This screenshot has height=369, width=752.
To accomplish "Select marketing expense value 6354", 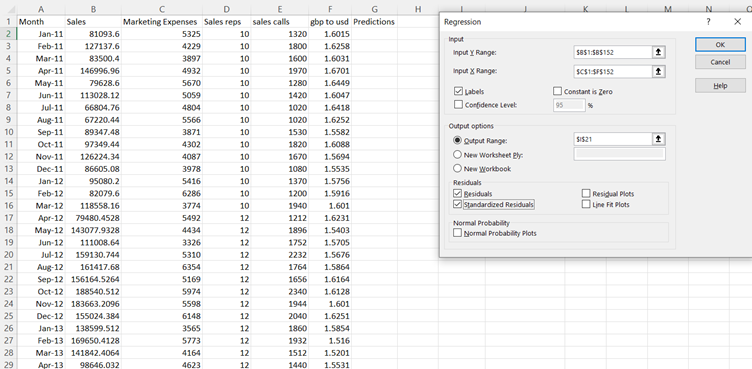I will tap(162, 267).
